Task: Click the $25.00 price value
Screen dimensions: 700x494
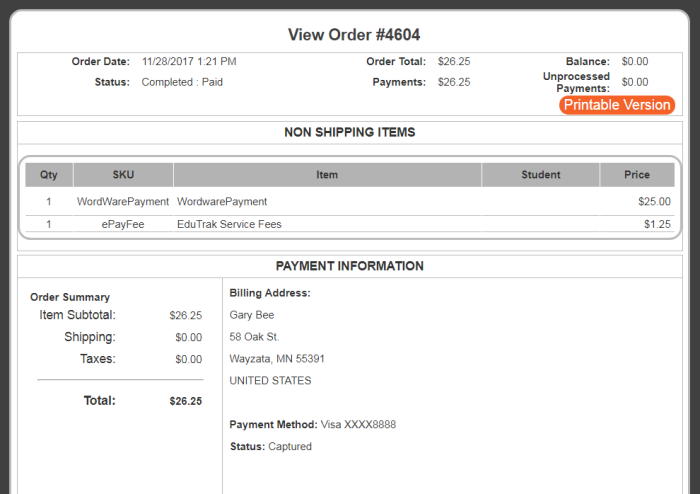Action: [654, 202]
